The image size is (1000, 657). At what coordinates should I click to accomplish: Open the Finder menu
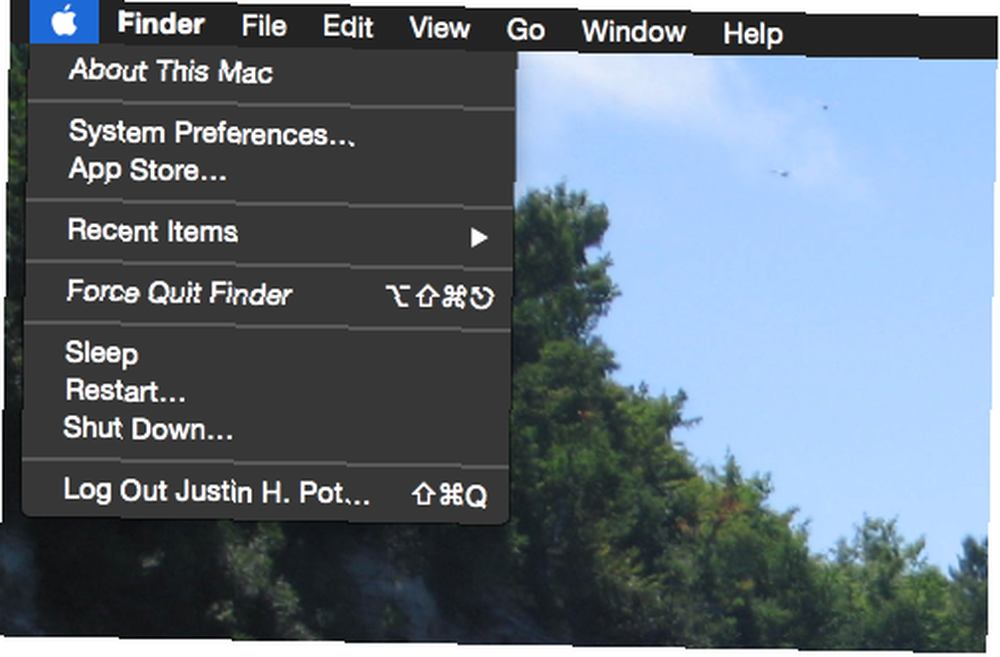tap(161, 24)
